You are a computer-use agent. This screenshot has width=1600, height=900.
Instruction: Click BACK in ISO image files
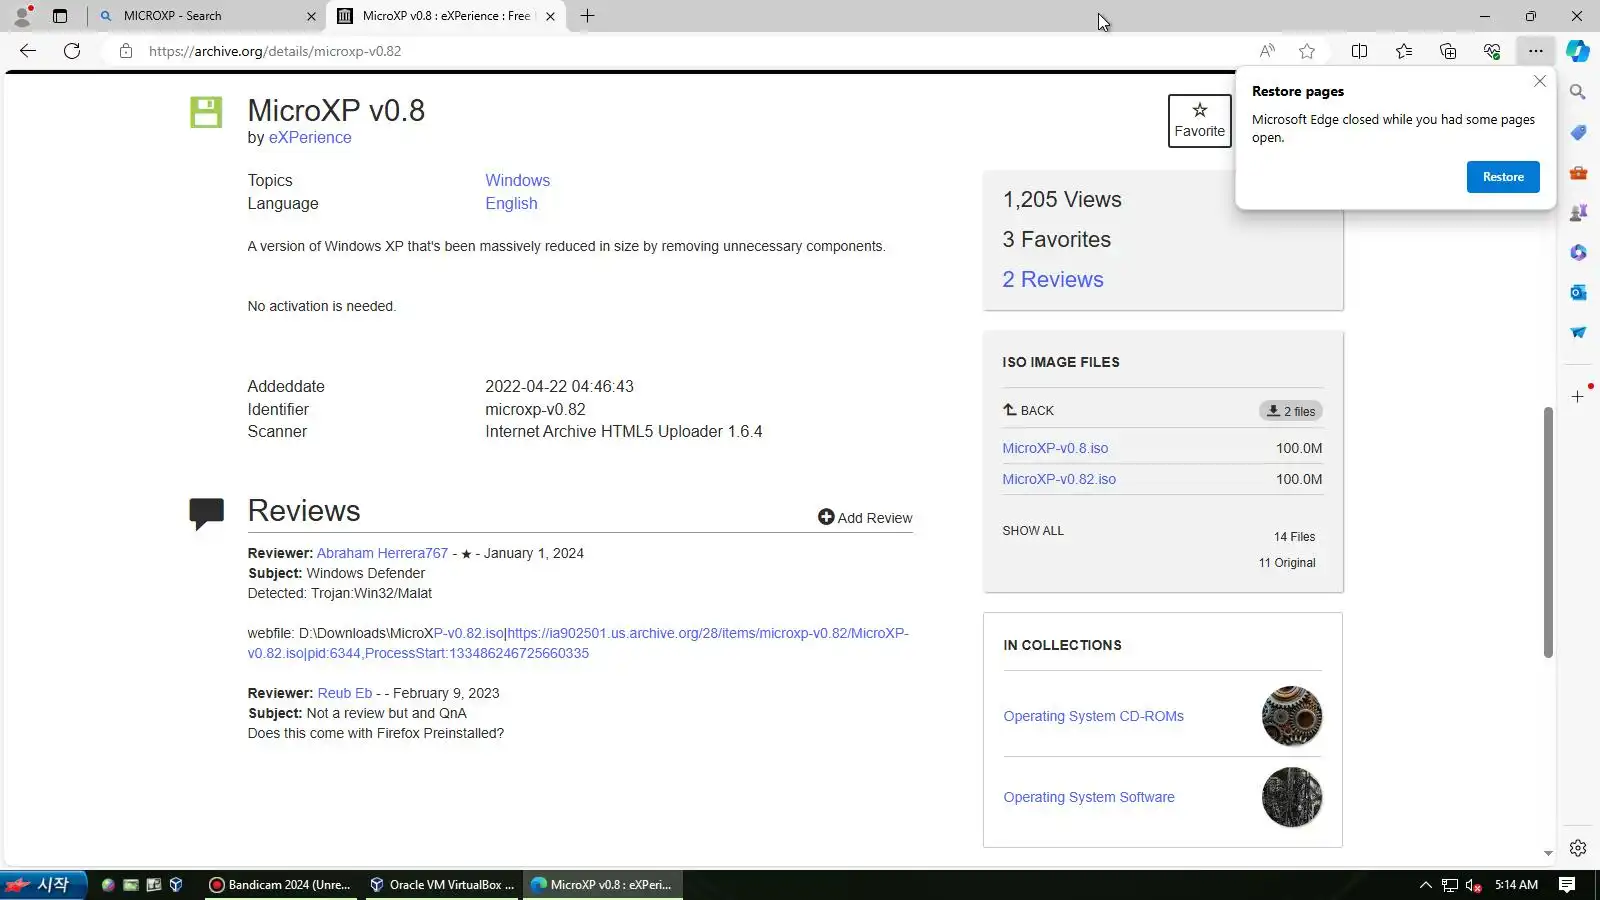1028,411
